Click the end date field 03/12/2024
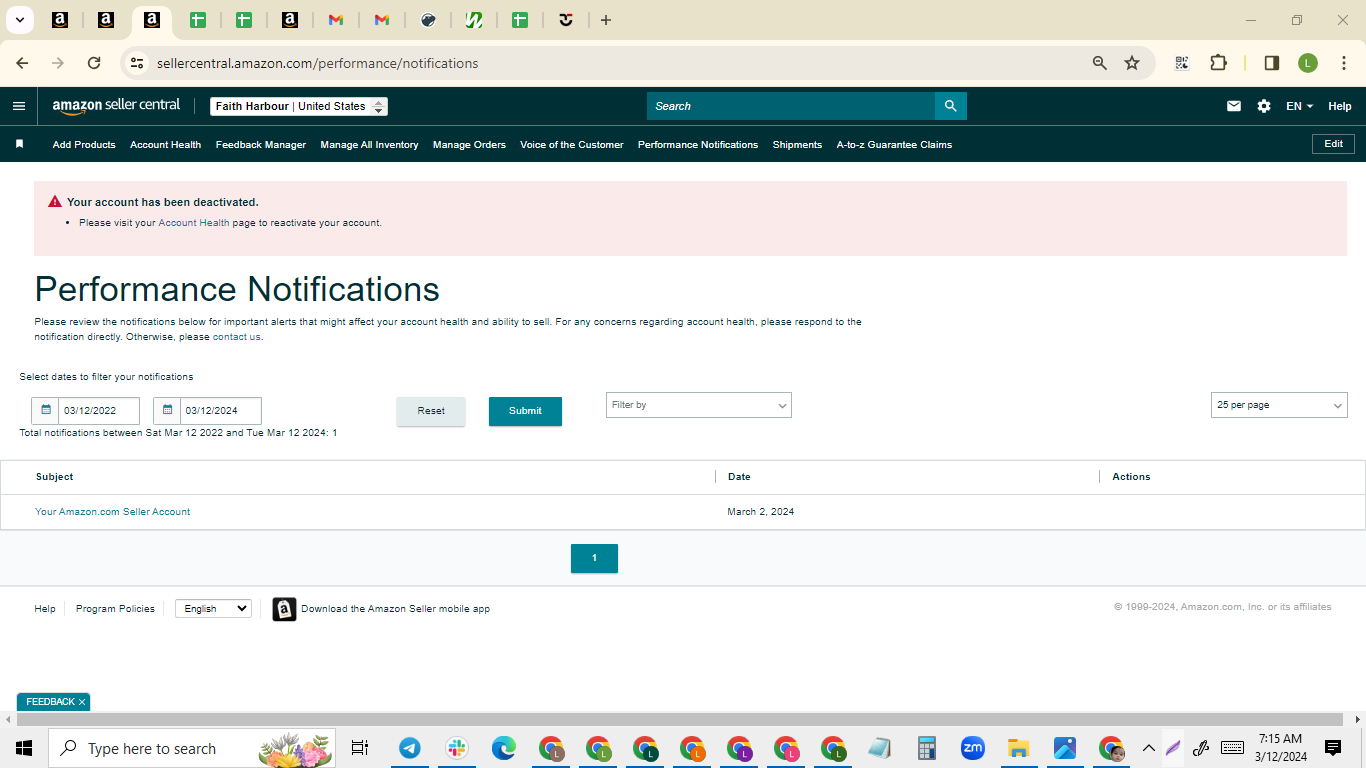 [x=221, y=410]
